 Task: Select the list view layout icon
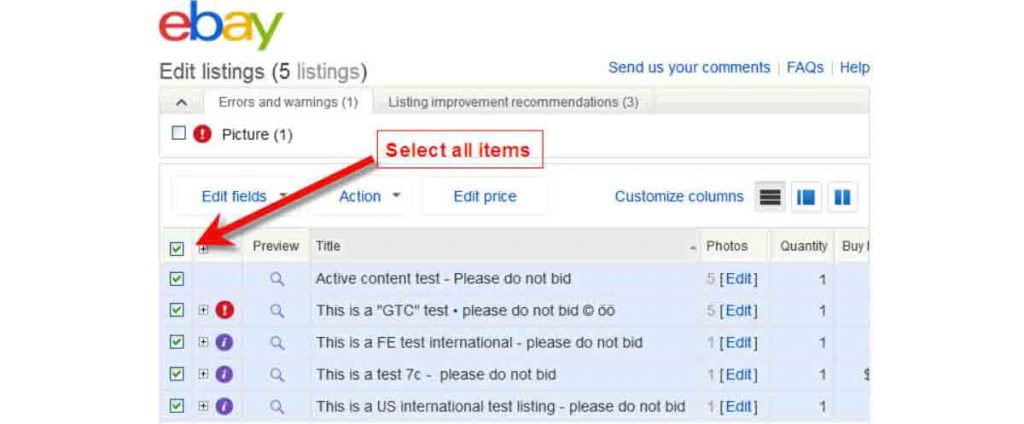[770, 197]
